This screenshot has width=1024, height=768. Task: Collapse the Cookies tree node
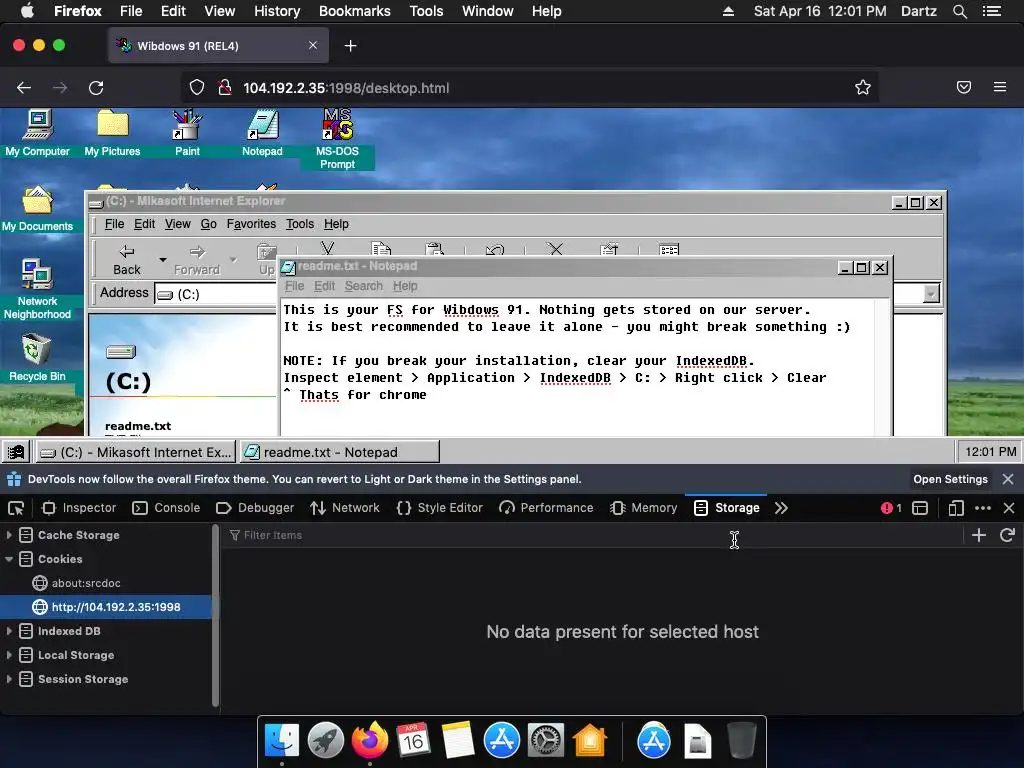pyautogui.click(x=9, y=559)
